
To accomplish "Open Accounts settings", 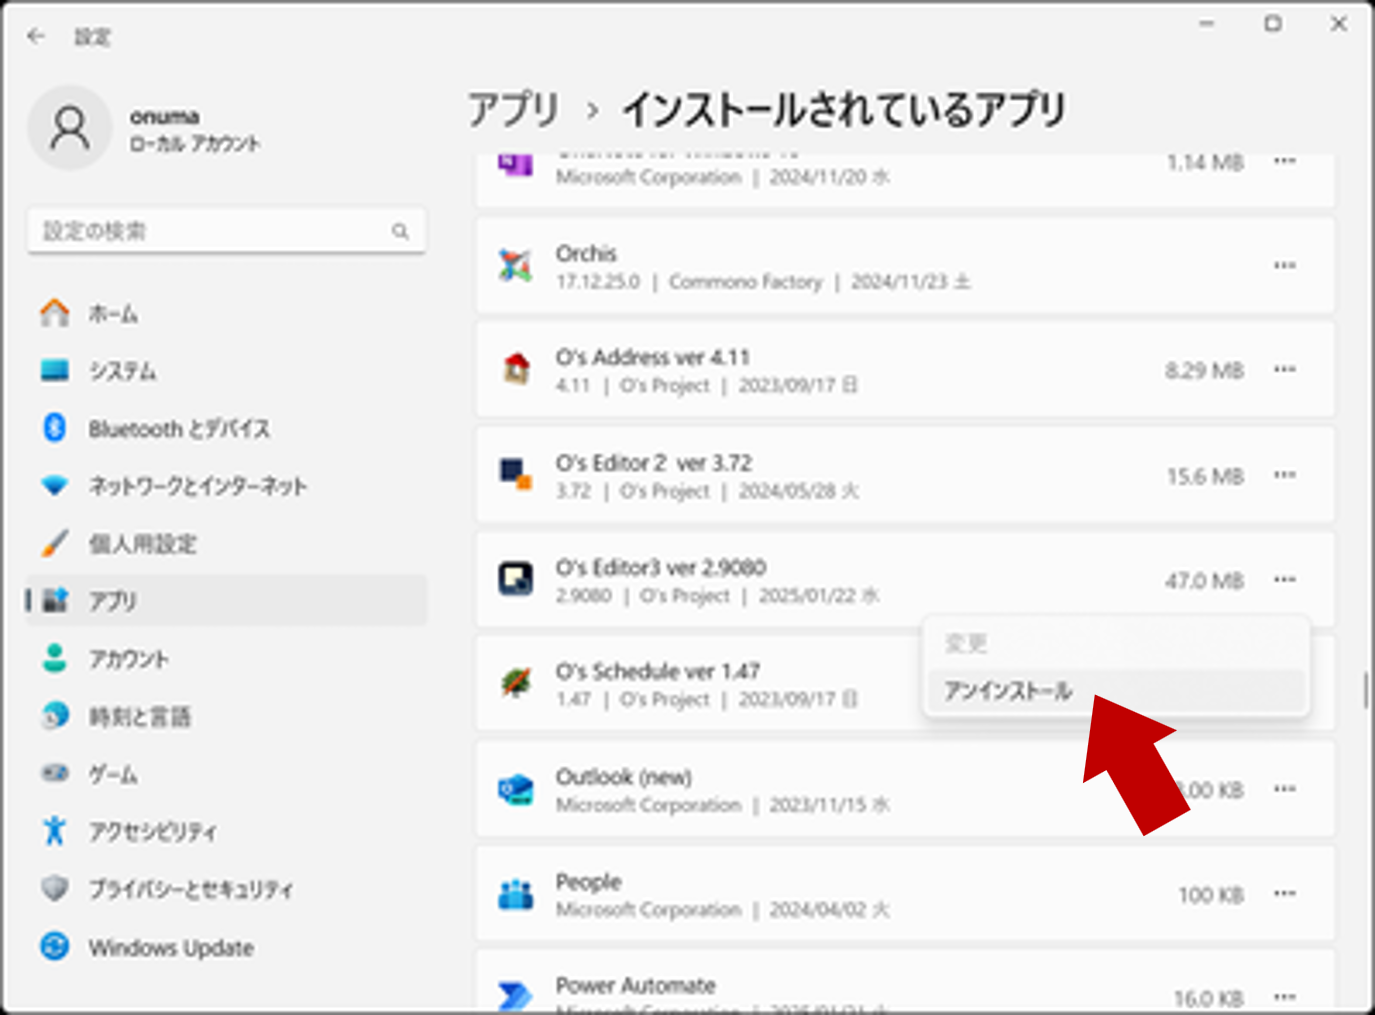I will click(227, 659).
